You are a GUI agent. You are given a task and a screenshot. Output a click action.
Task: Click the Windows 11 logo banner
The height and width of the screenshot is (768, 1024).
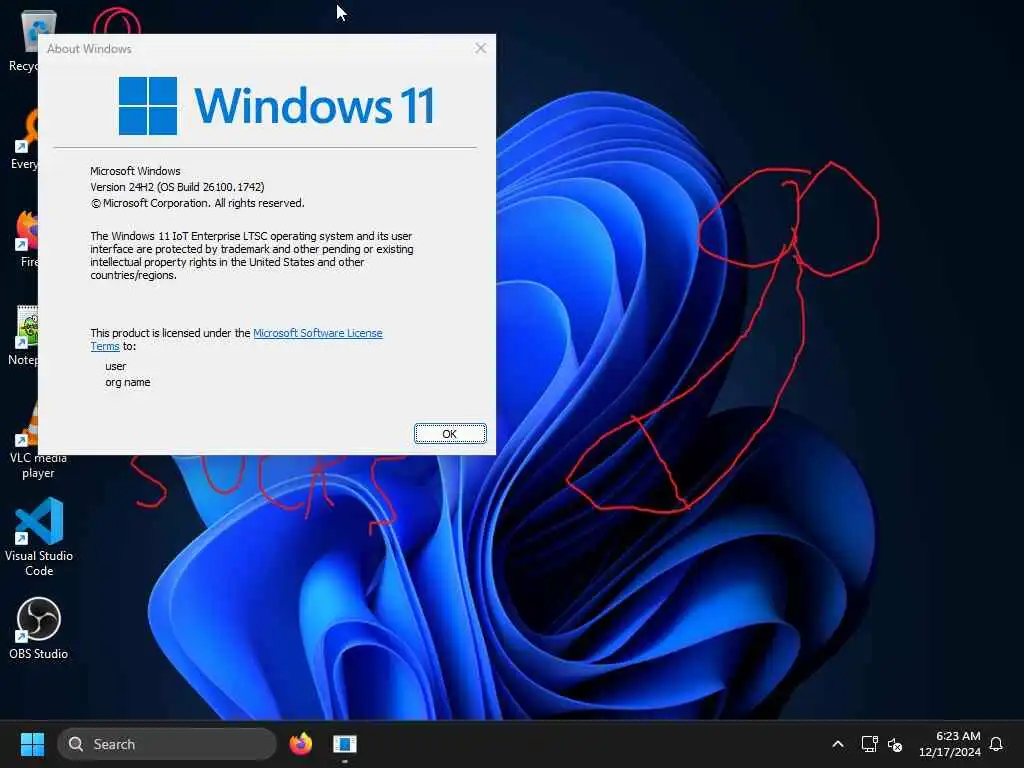point(276,106)
